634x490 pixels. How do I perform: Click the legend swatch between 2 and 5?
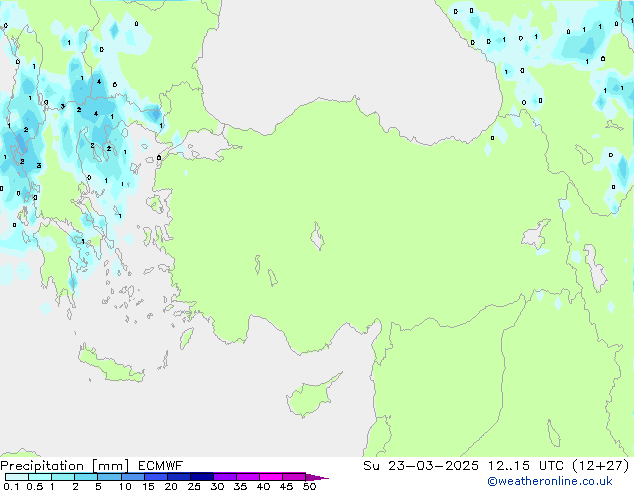pos(86,477)
